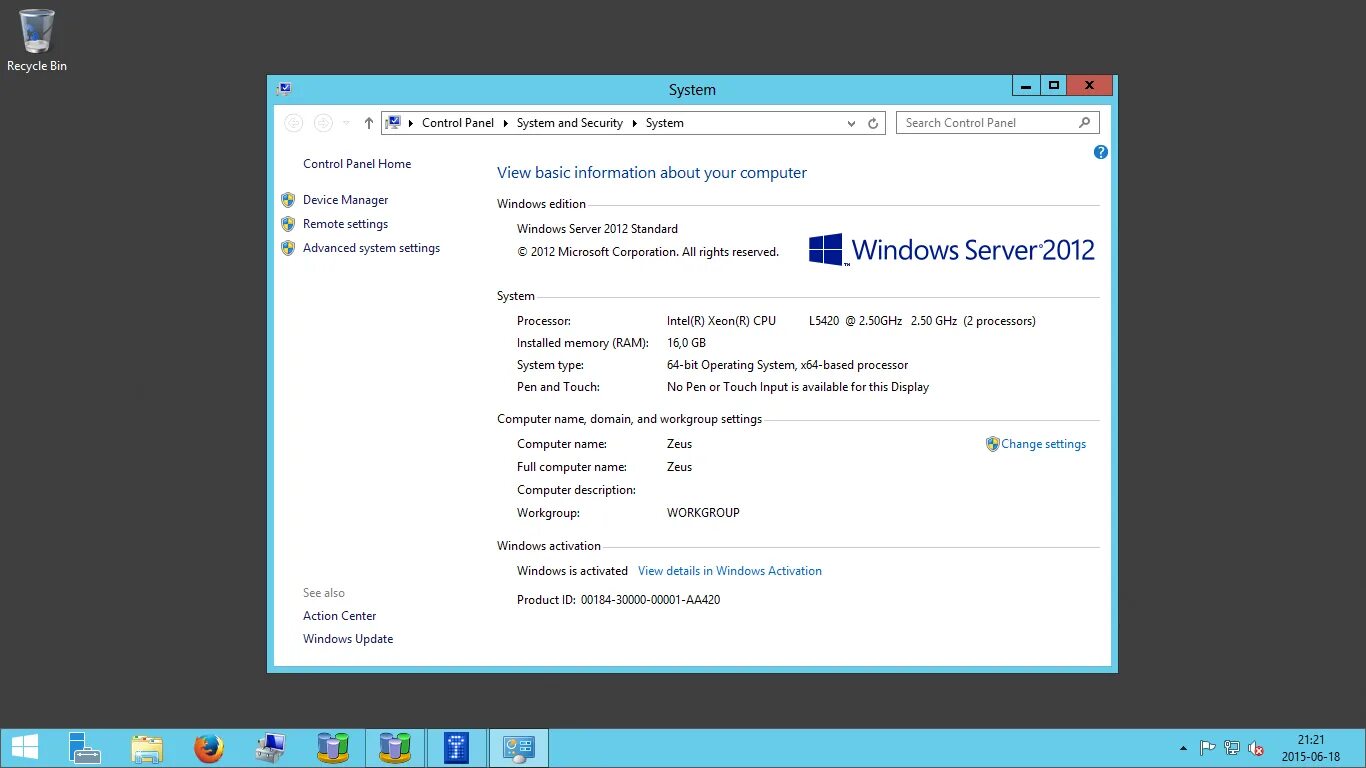
Task: Click '64-bit Operating System, x64-based processor' text
Action: (787, 365)
